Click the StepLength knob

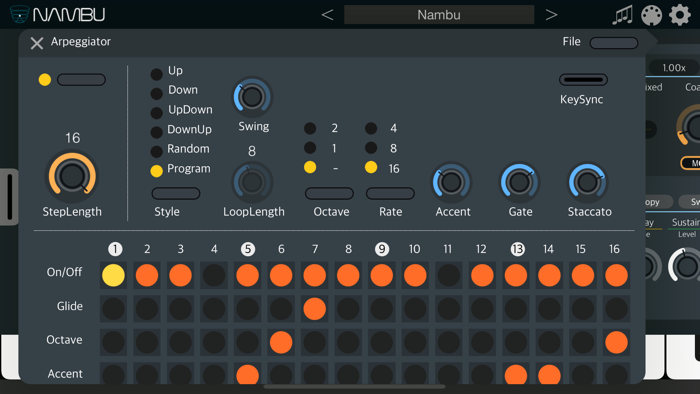pos(72,176)
